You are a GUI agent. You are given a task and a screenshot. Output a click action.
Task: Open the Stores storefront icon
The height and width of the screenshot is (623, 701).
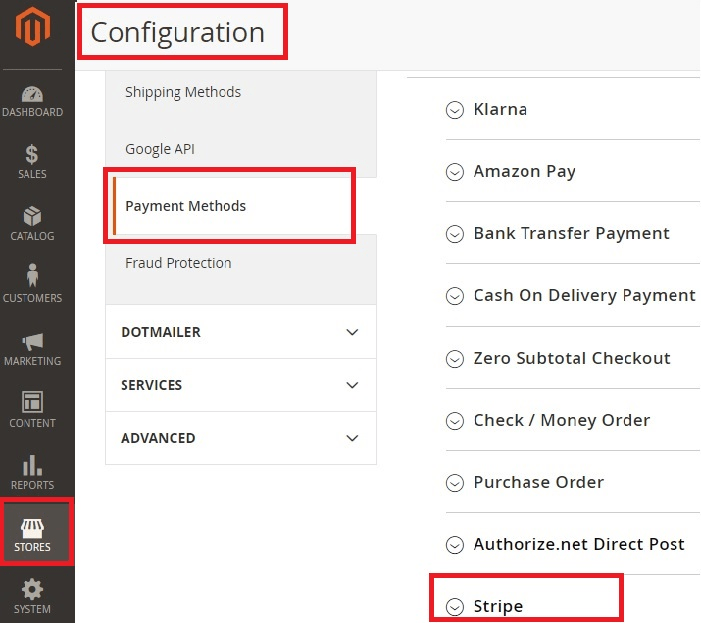[34, 530]
